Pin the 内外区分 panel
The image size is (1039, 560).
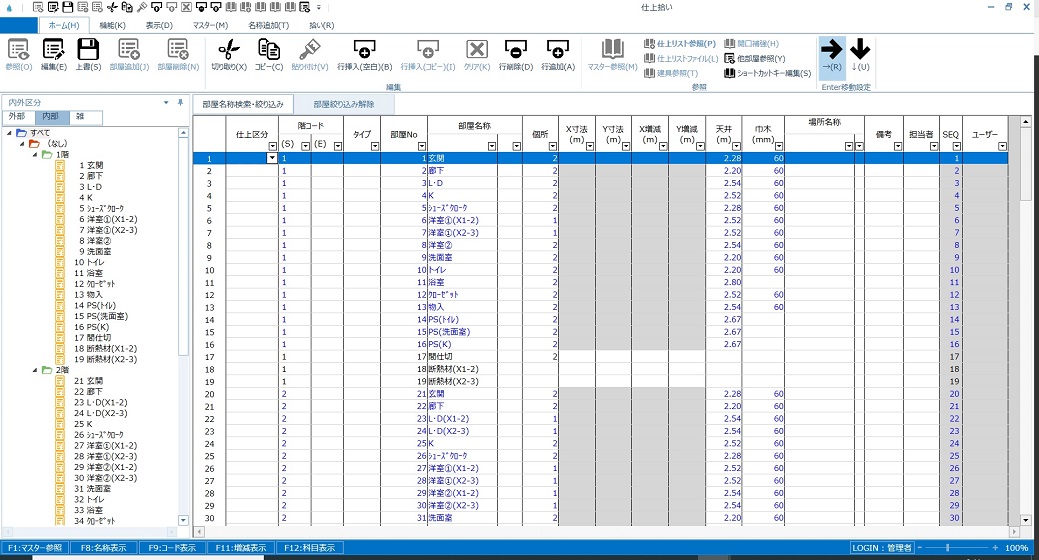[x=180, y=103]
